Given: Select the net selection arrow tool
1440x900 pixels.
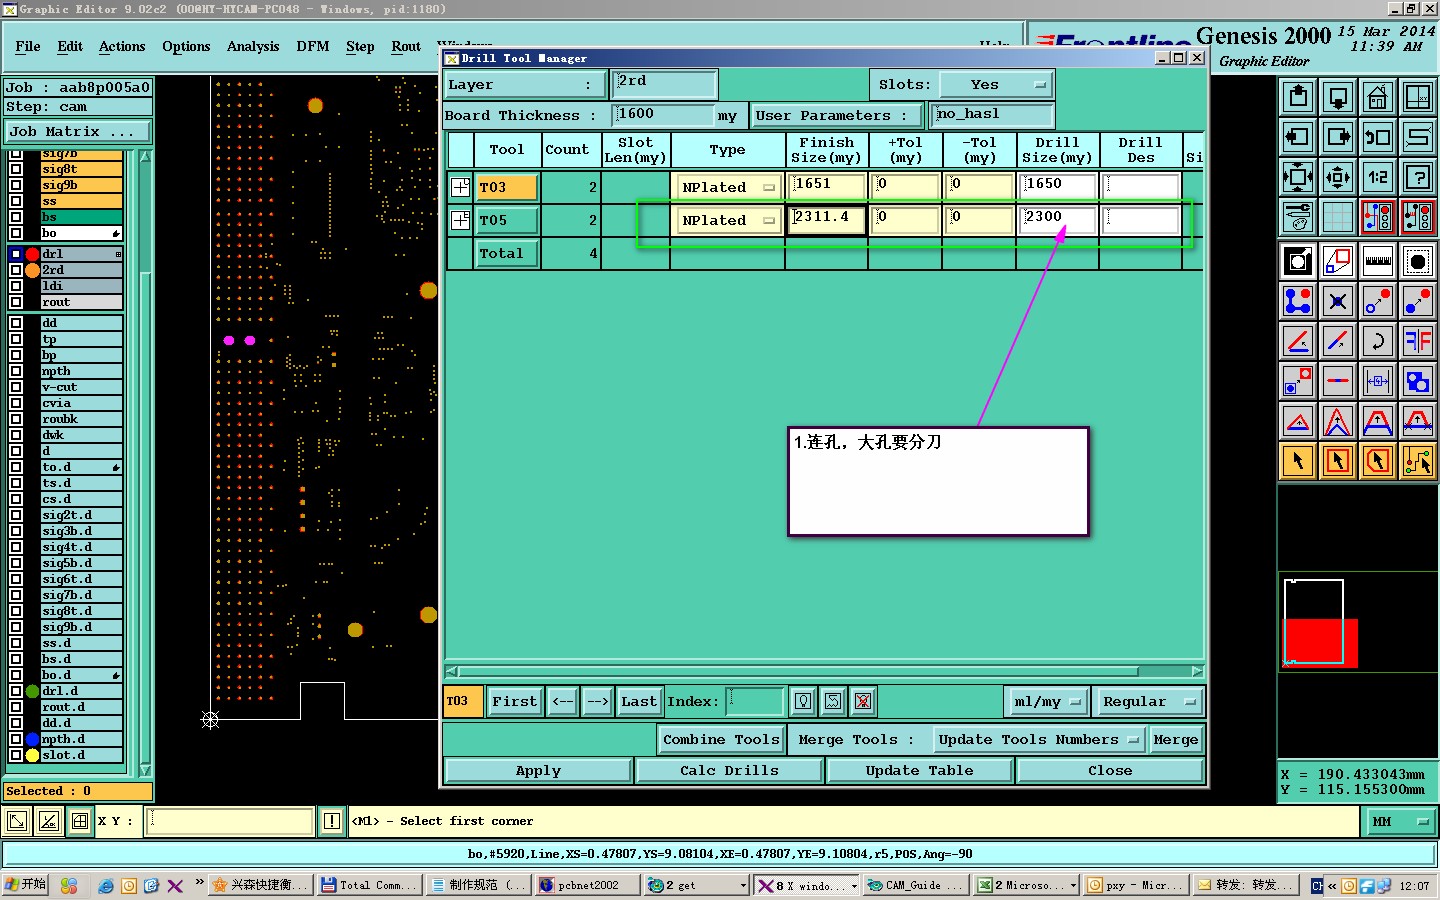Looking at the screenshot, I should [x=1418, y=461].
